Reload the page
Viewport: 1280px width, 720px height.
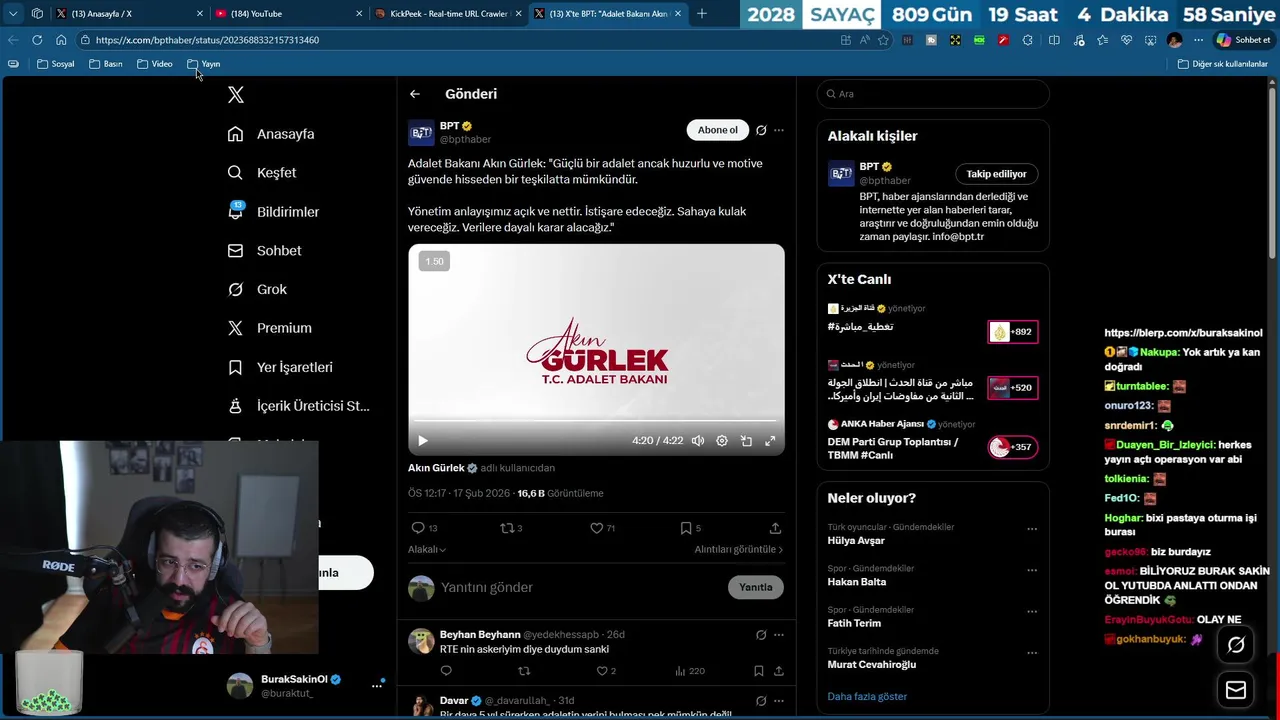(x=37, y=40)
